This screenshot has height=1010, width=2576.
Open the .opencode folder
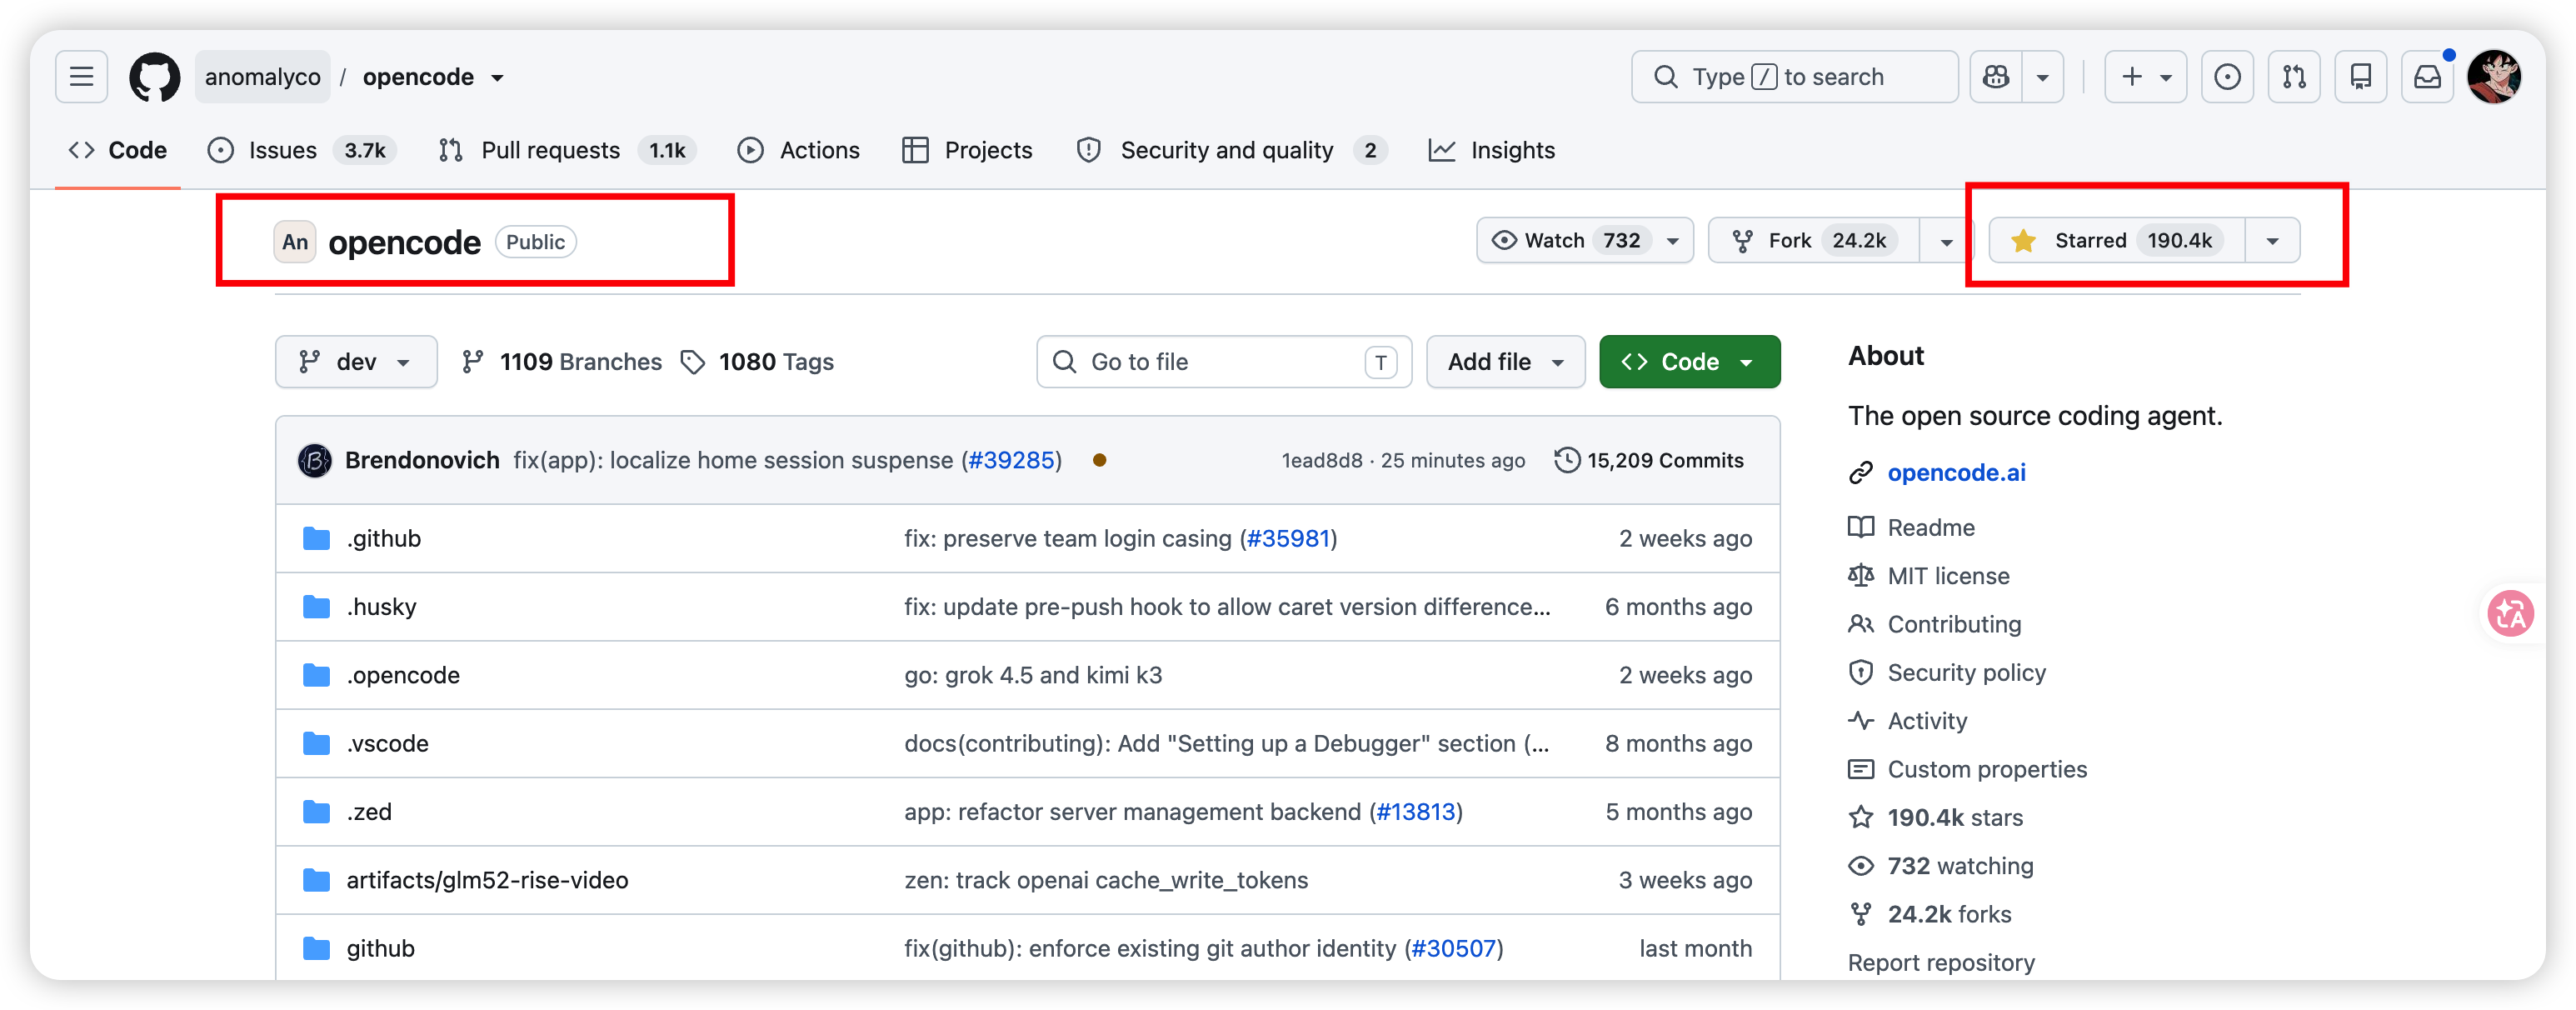(403, 676)
